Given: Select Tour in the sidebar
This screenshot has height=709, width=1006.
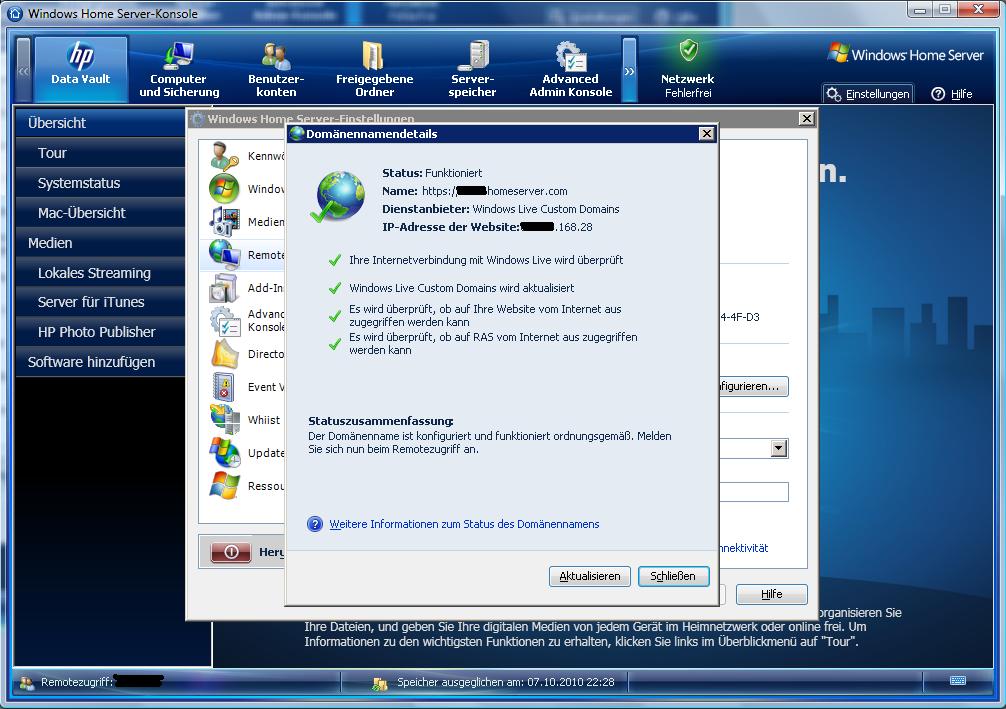Looking at the screenshot, I should tap(100, 153).
